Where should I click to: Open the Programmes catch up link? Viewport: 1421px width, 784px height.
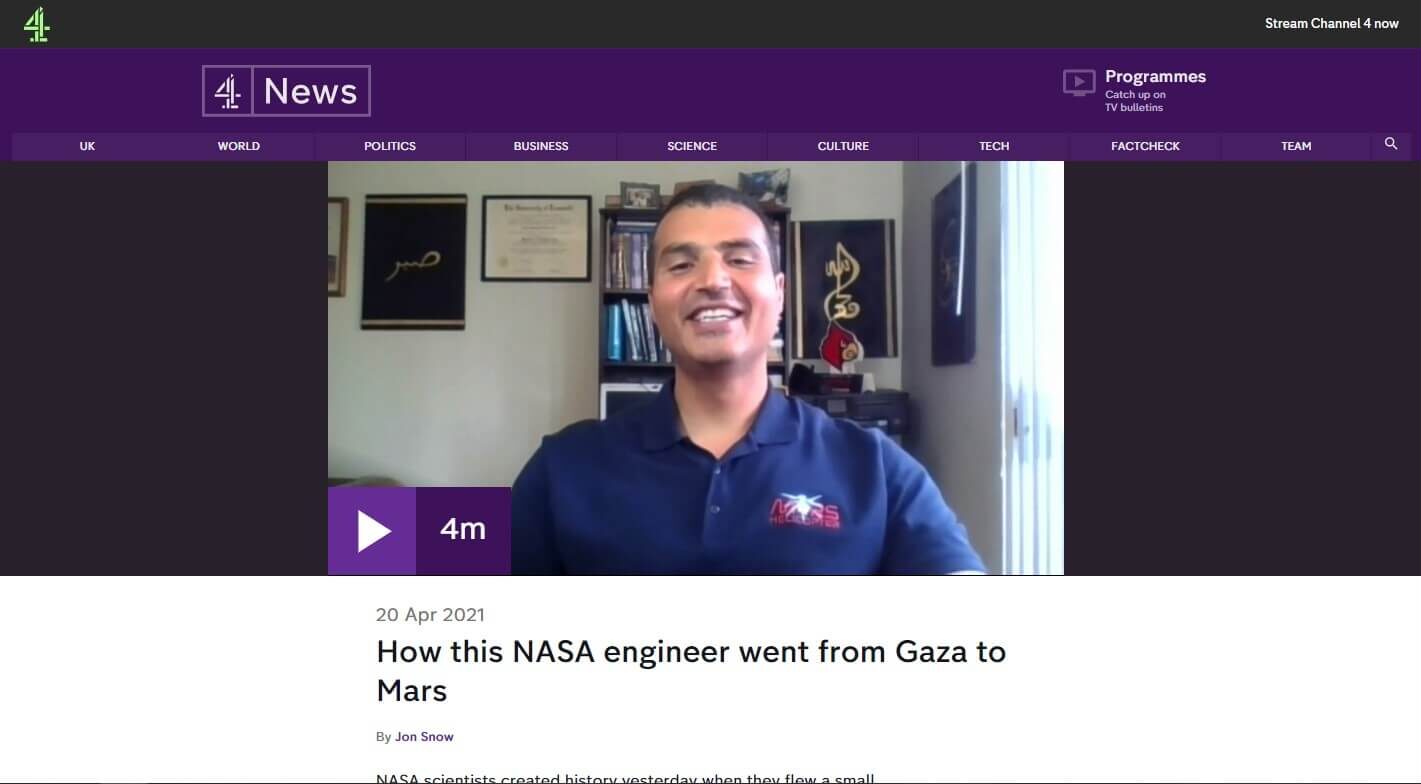pos(1155,89)
